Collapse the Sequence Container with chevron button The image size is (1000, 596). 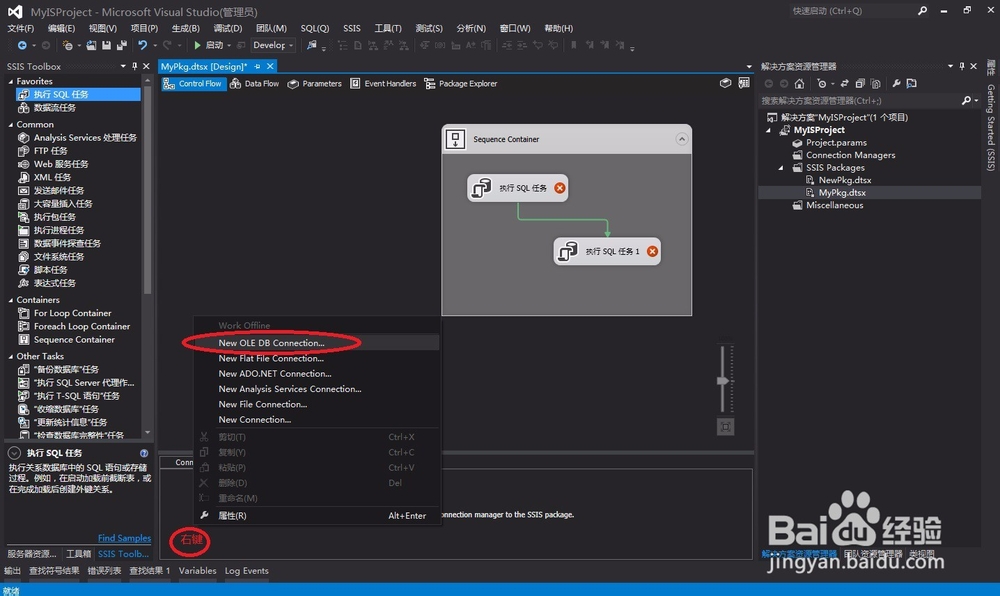(682, 139)
